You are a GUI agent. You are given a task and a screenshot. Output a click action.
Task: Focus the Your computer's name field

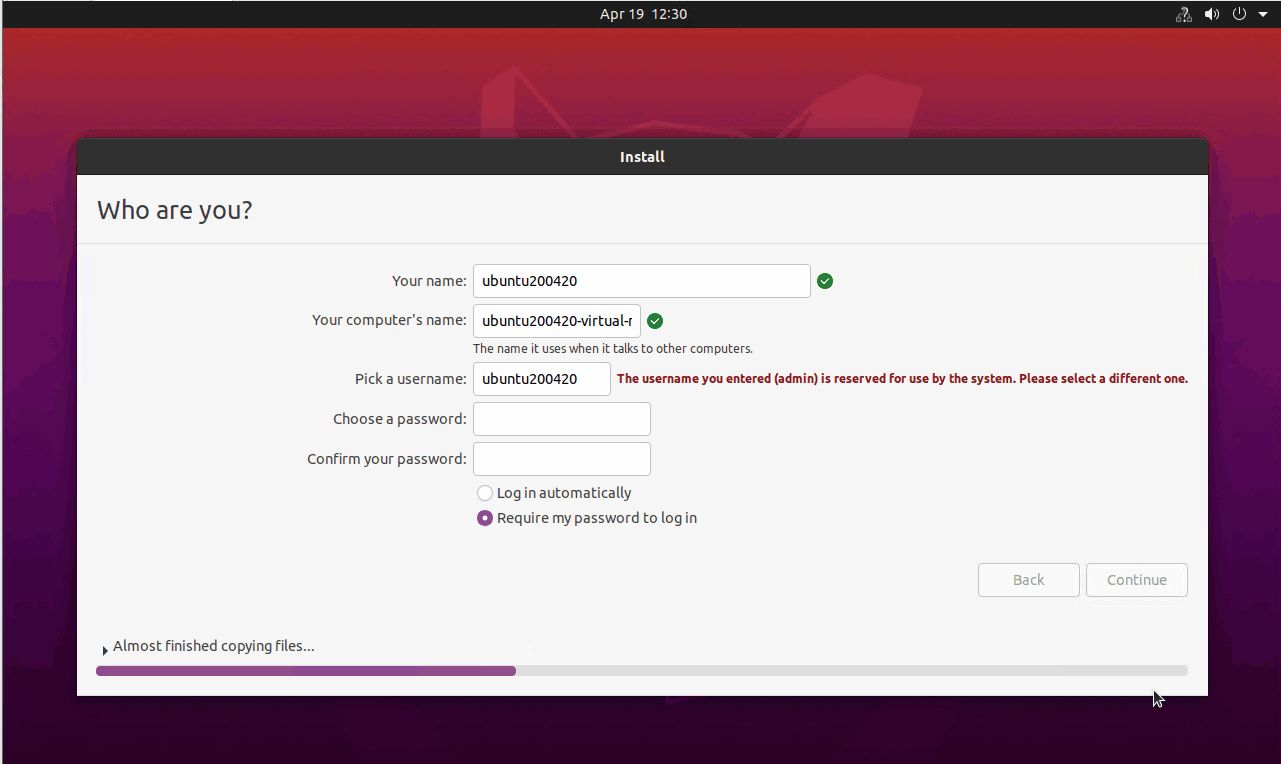click(x=557, y=321)
